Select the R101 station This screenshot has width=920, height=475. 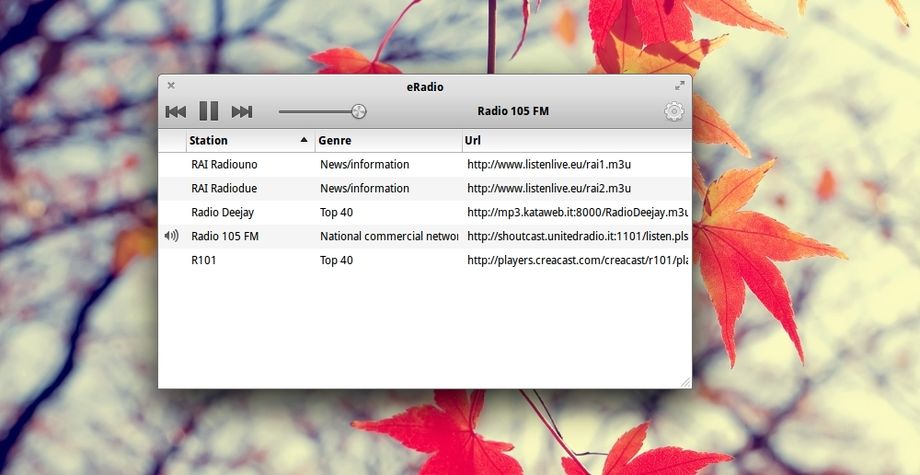tap(204, 260)
